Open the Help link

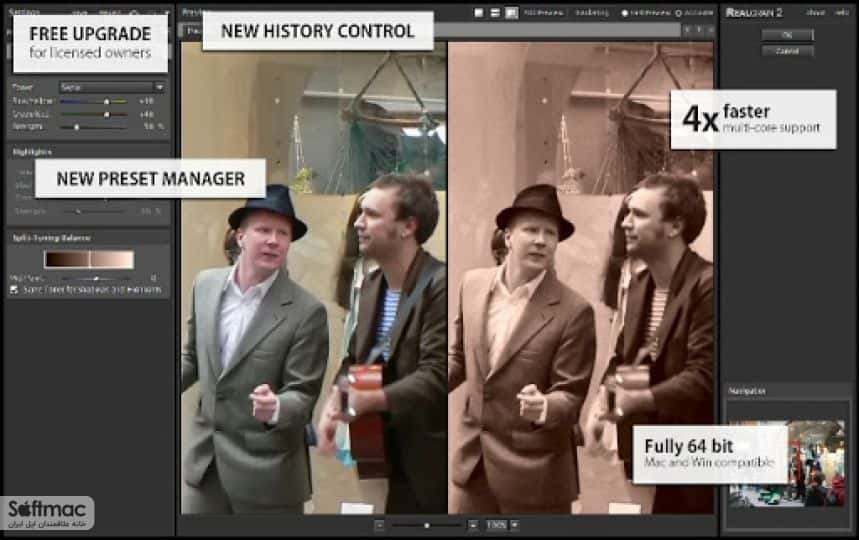tap(843, 13)
